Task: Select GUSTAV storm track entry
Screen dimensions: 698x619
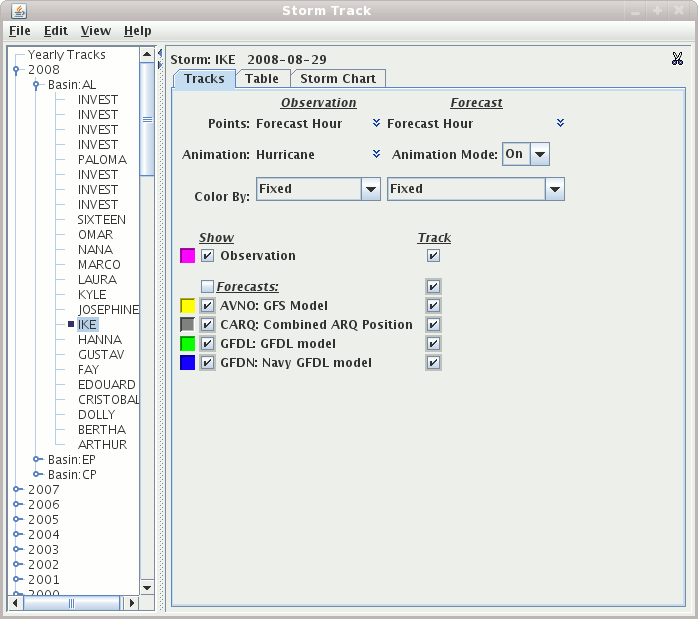Action: click(x=101, y=355)
